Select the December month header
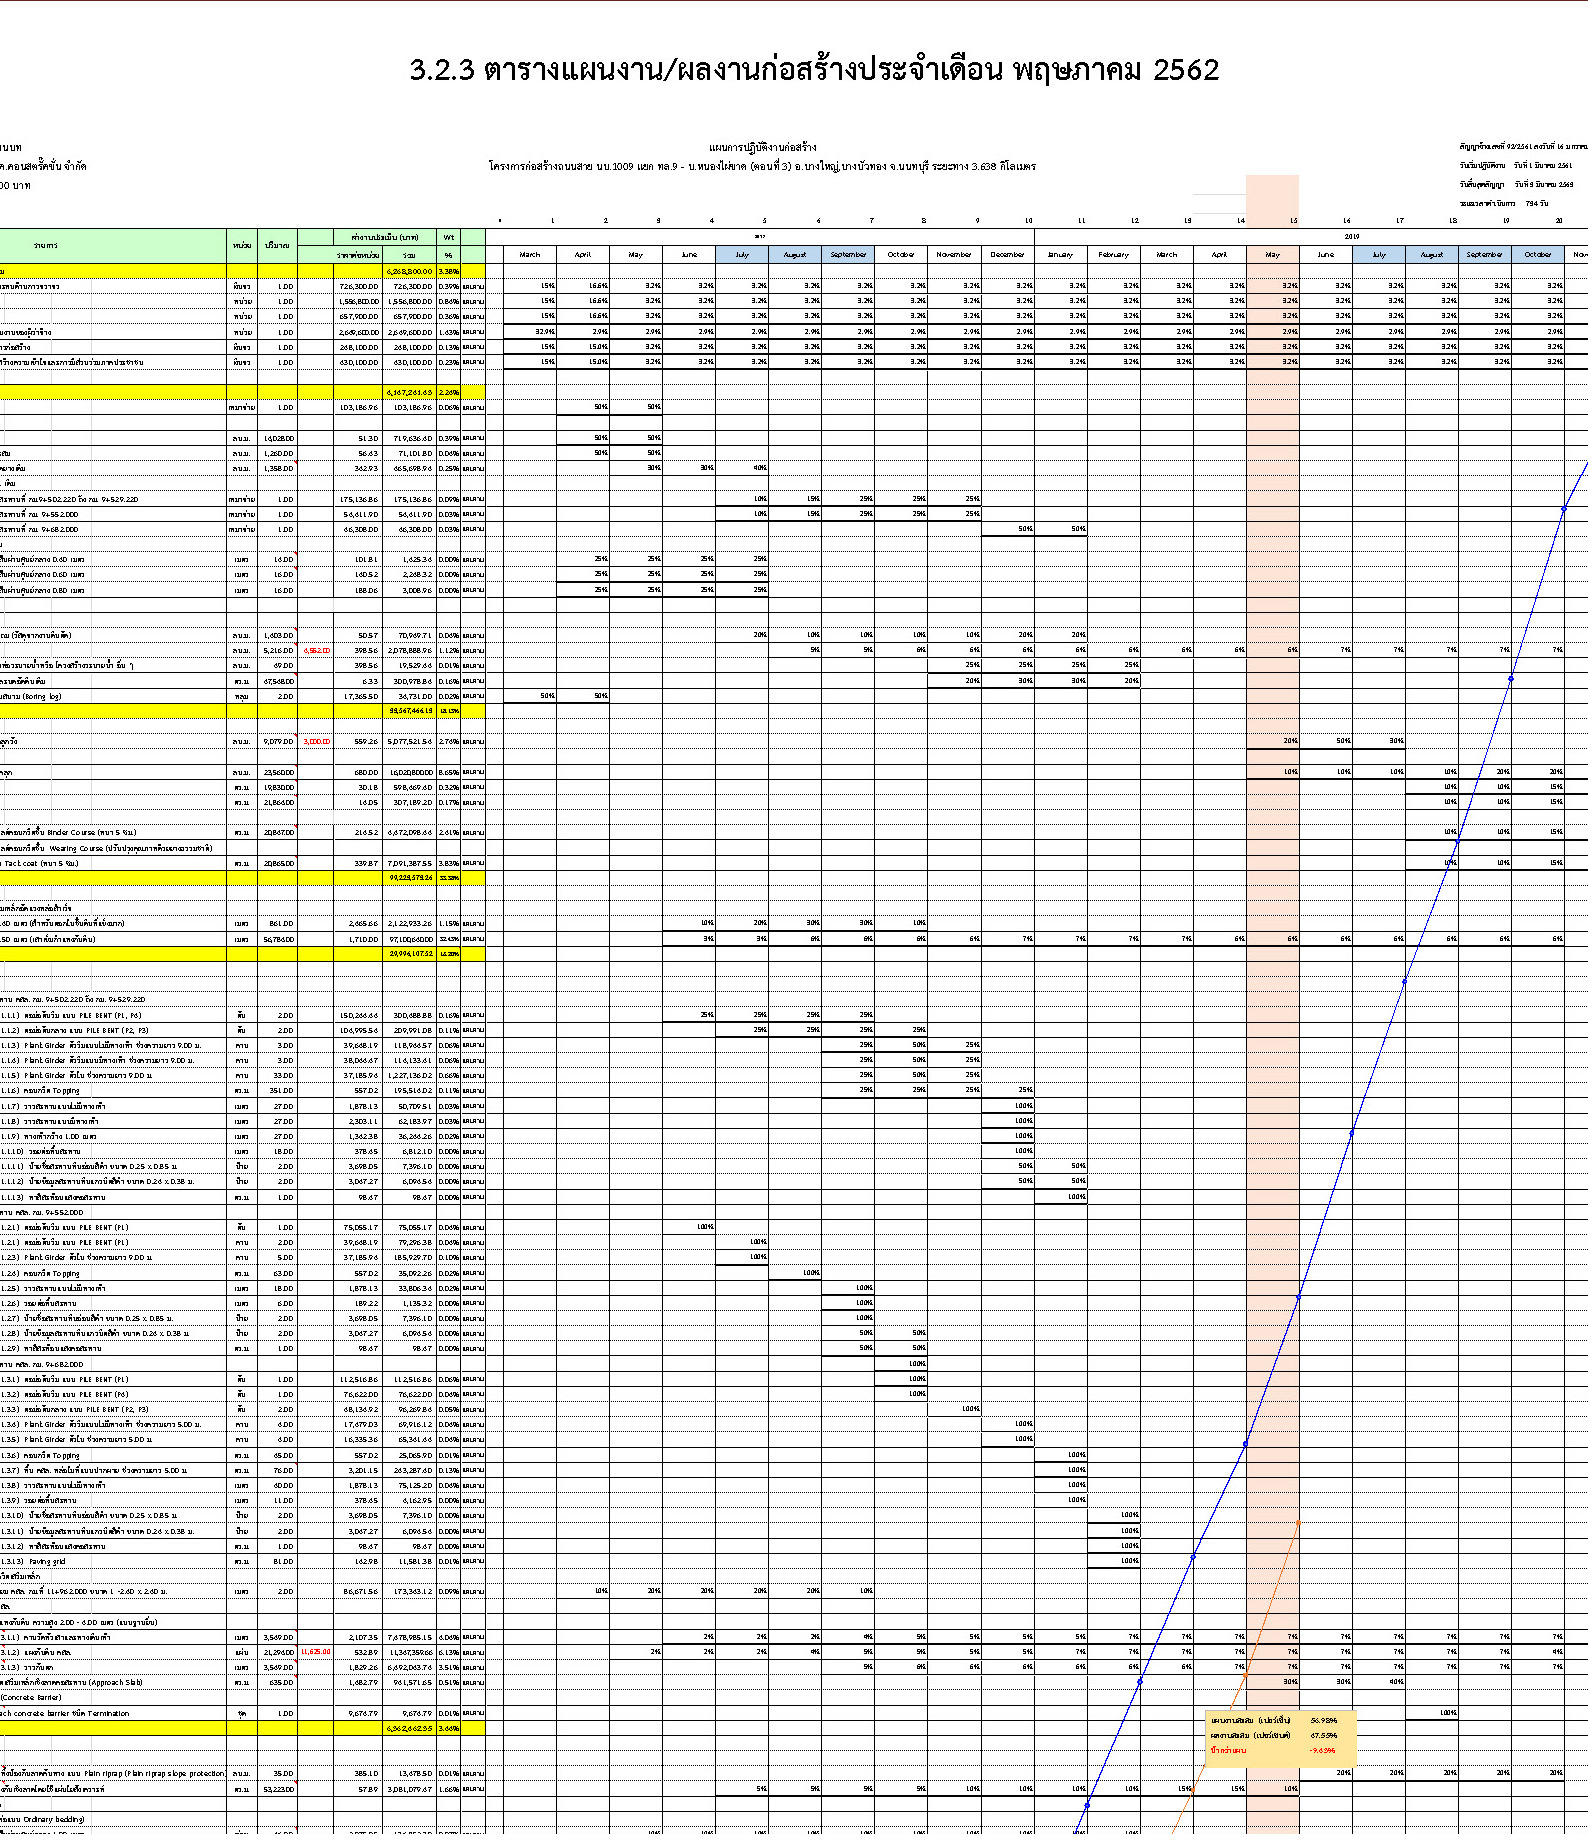 coord(1007,255)
